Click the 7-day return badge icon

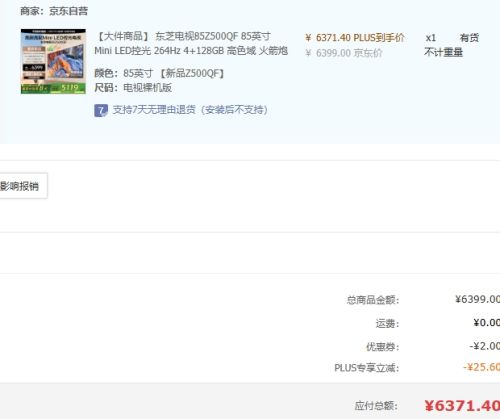[101, 110]
